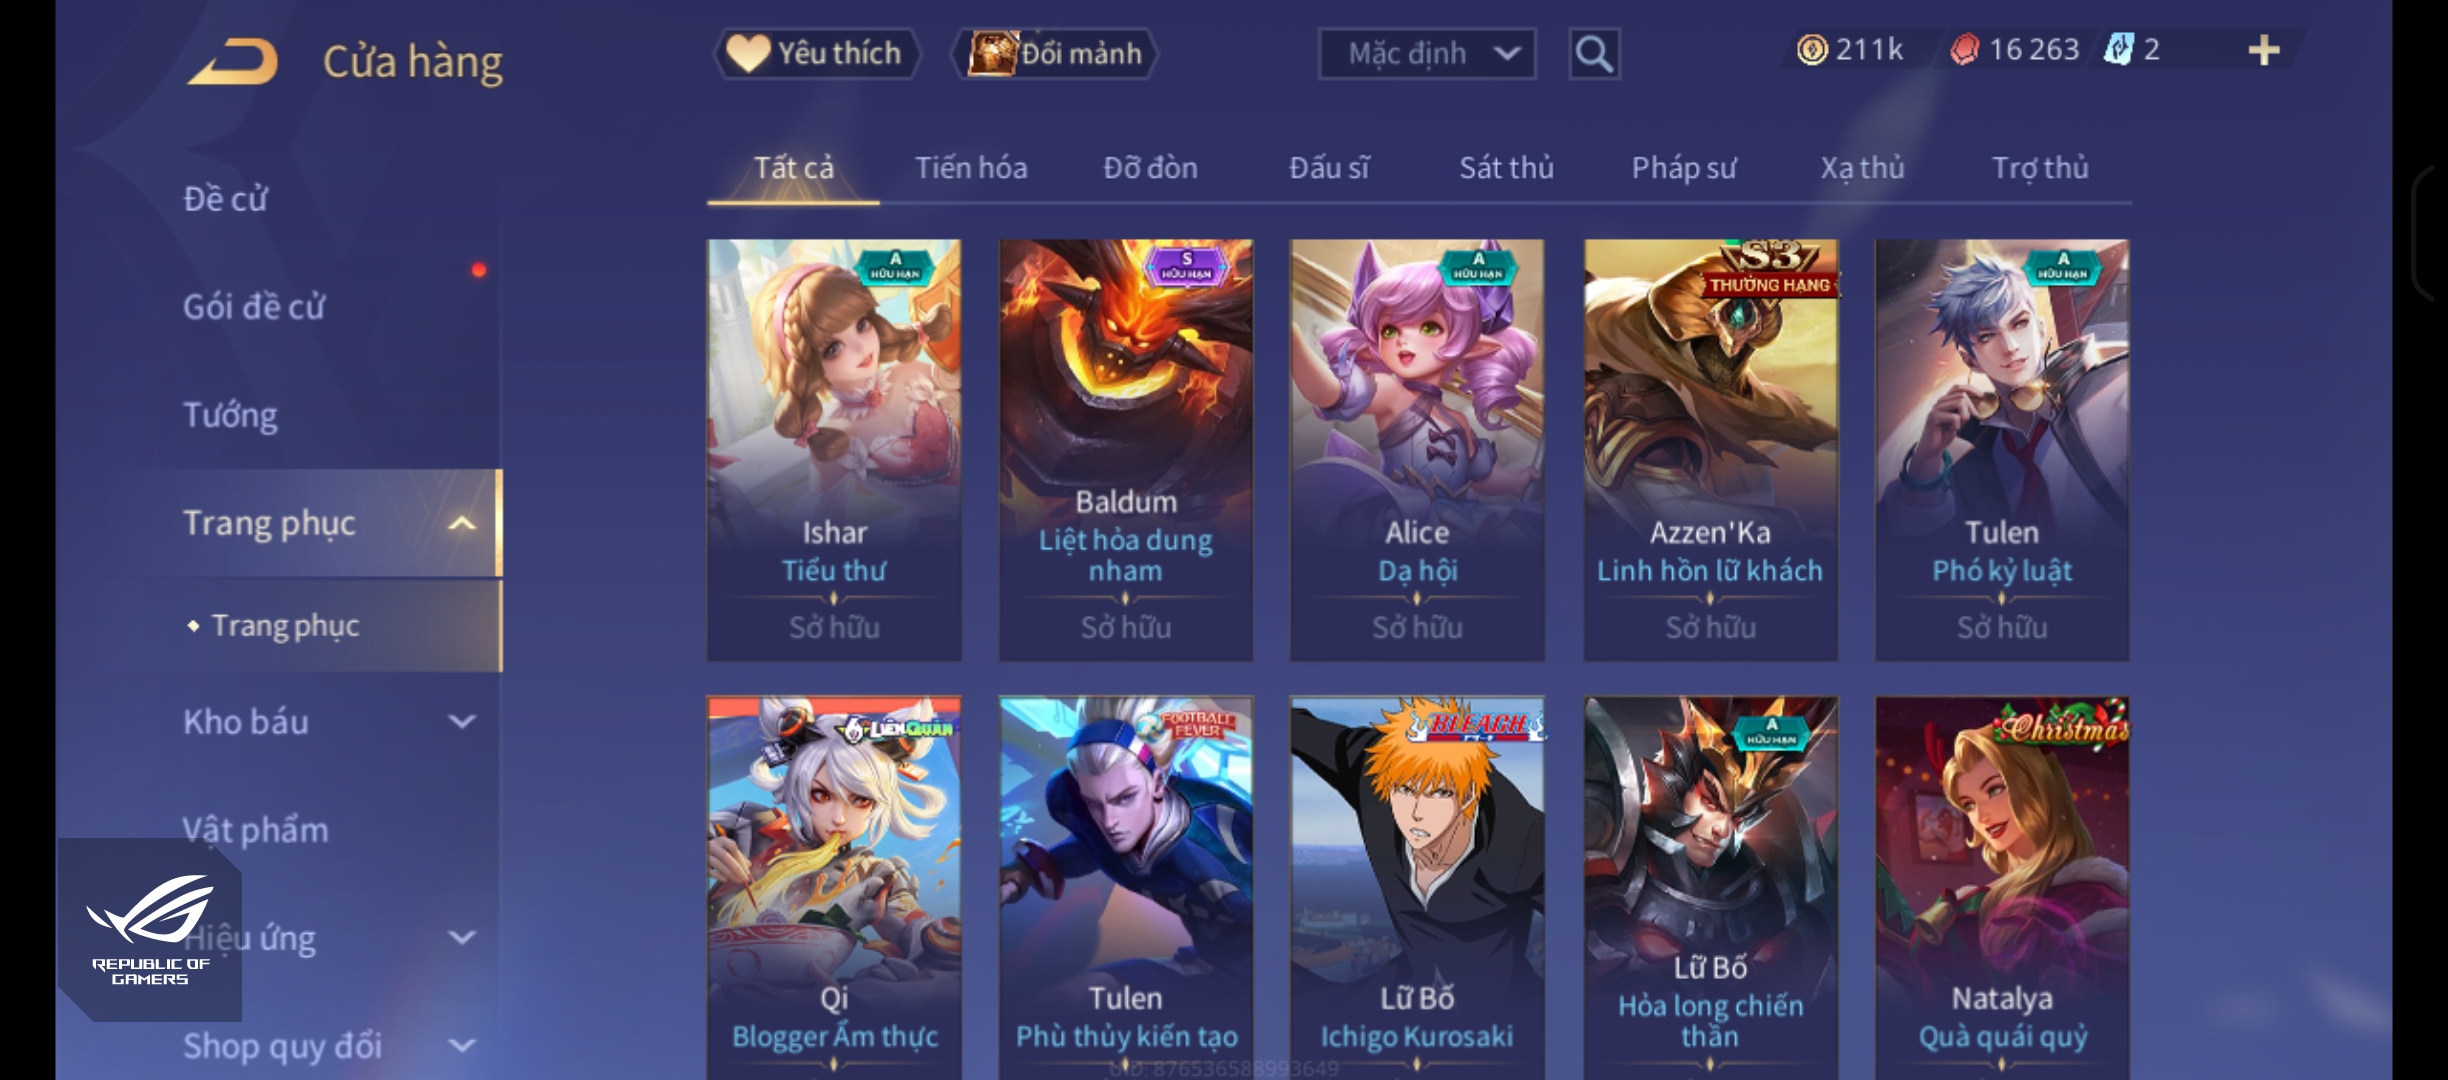This screenshot has height=1080, width=2448.
Task: Switch to the Pháp sư tab
Action: point(1684,168)
